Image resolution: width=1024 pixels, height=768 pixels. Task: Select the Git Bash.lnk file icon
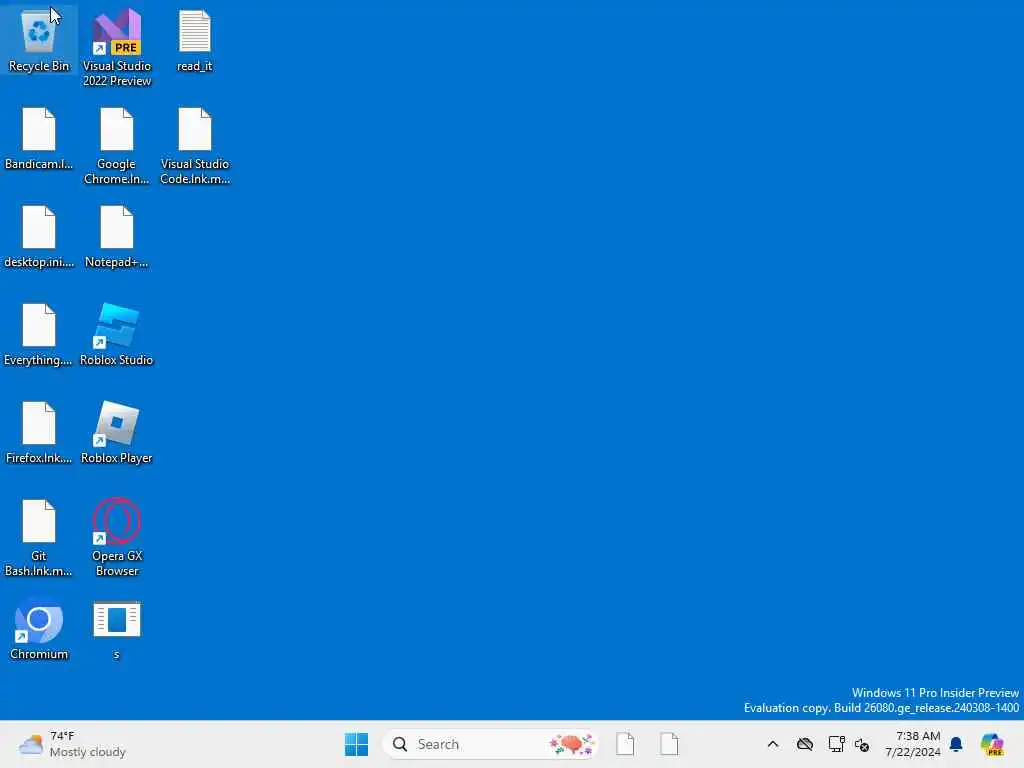(39, 537)
